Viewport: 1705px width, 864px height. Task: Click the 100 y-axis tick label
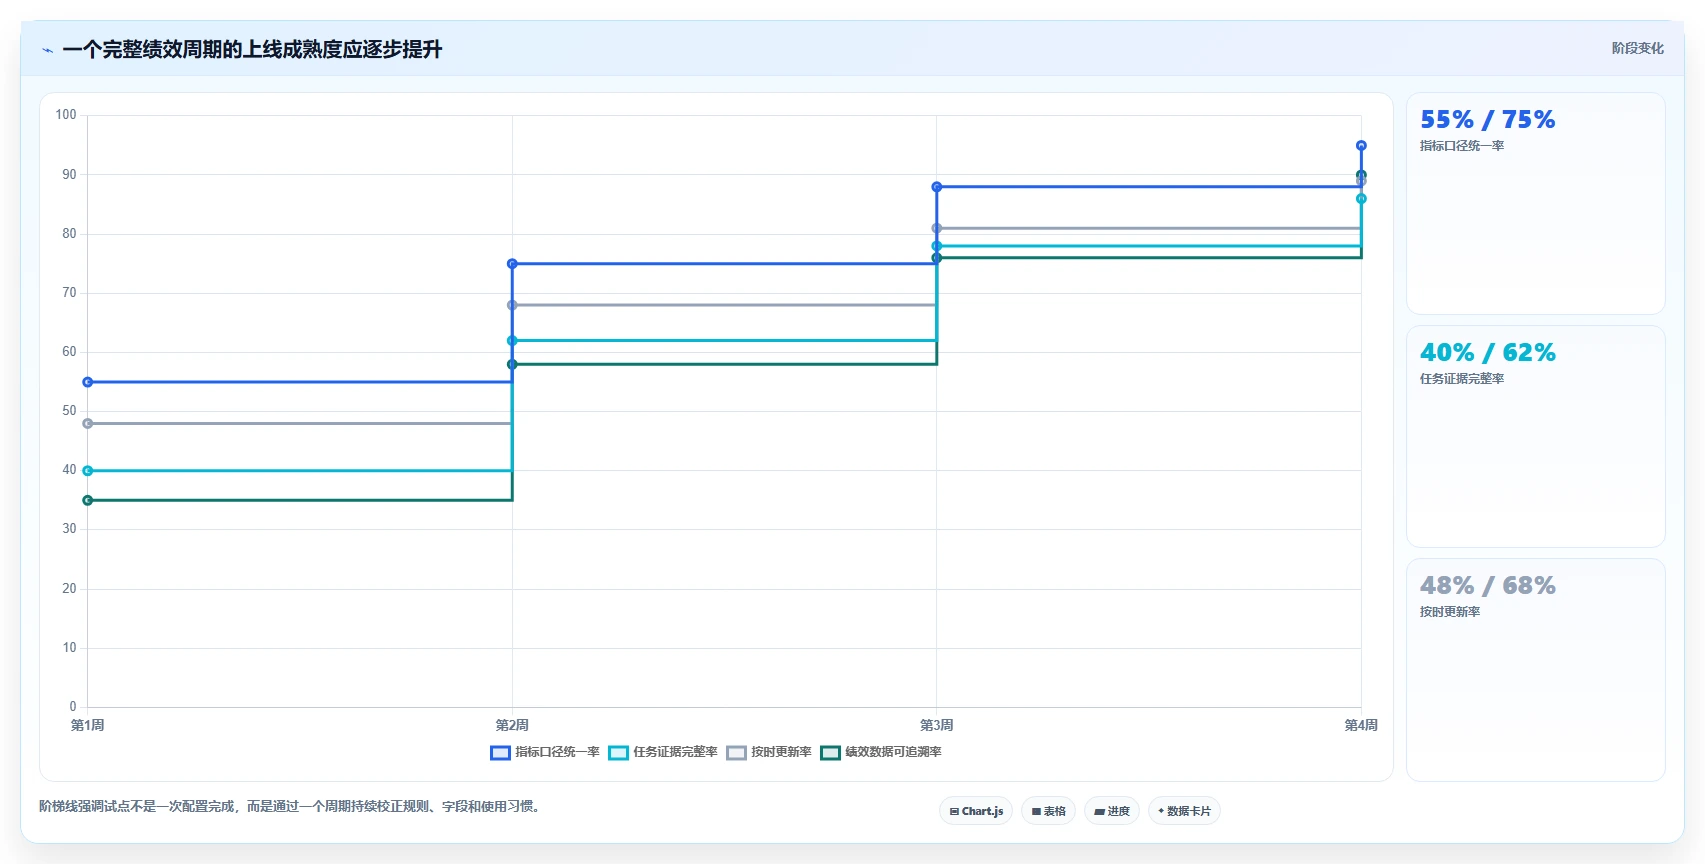tap(66, 115)
